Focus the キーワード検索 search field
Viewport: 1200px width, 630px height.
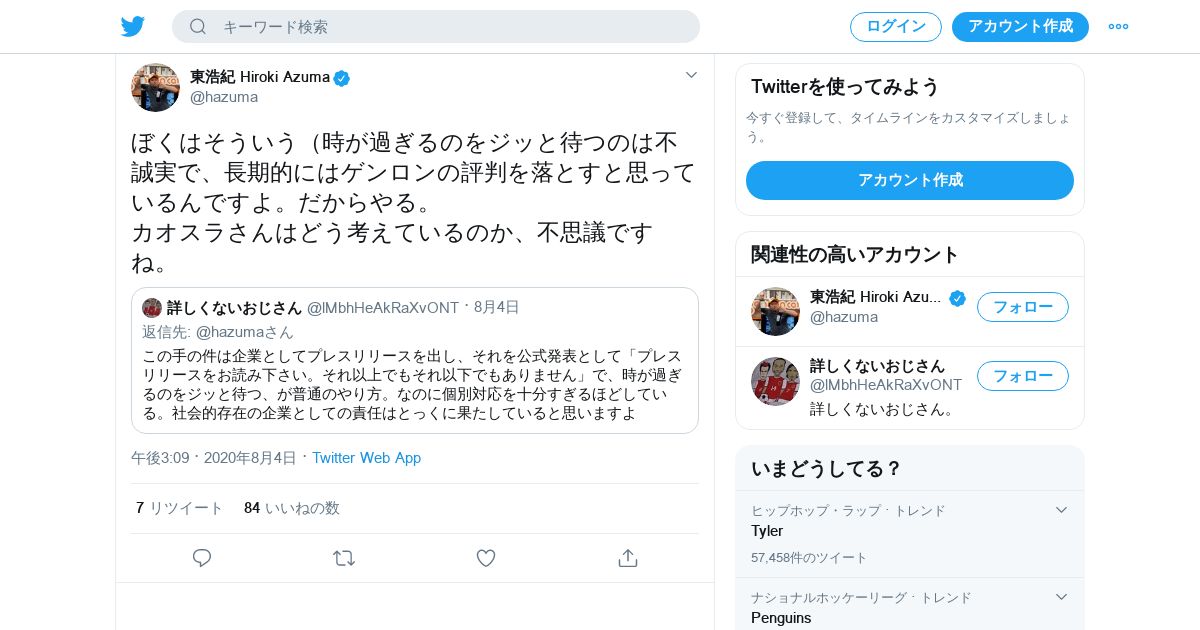pyautogui.click(x=450, y=27)
